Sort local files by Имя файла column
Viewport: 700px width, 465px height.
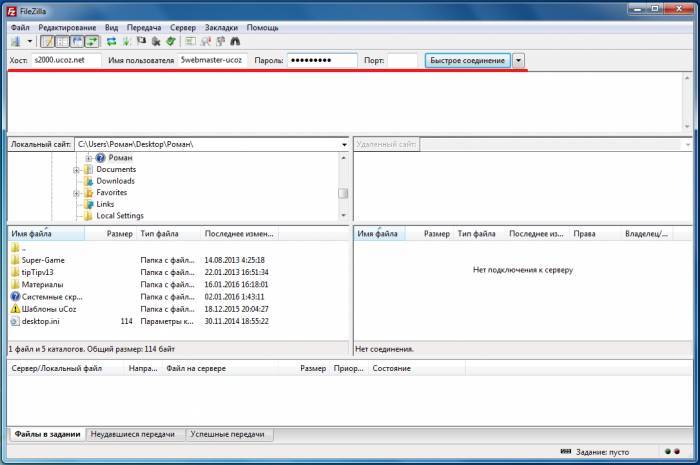pyautogui.click(x=46, y=234)
